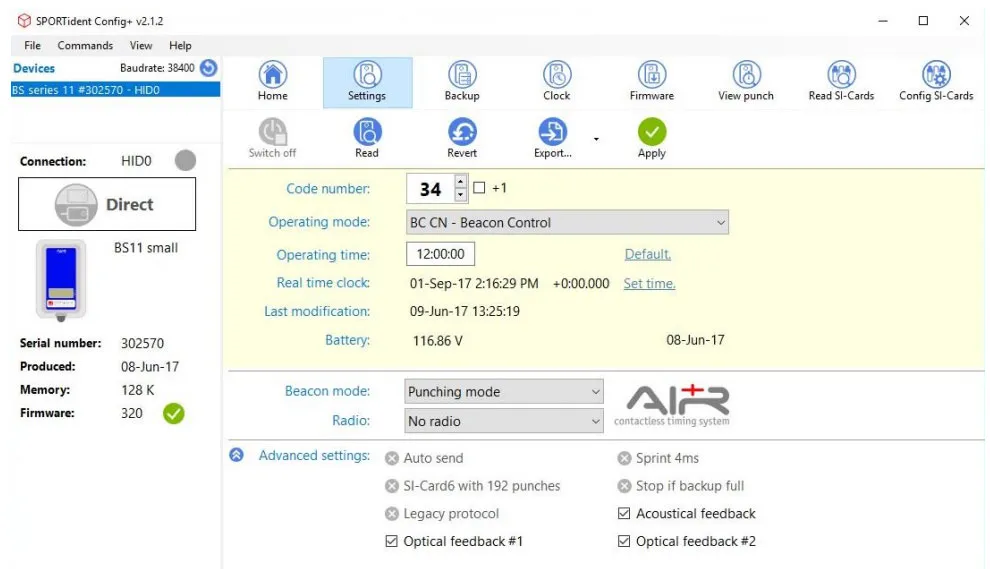
Task: Click the AIR+ contactless timing system logo
Action: [673, 405]
